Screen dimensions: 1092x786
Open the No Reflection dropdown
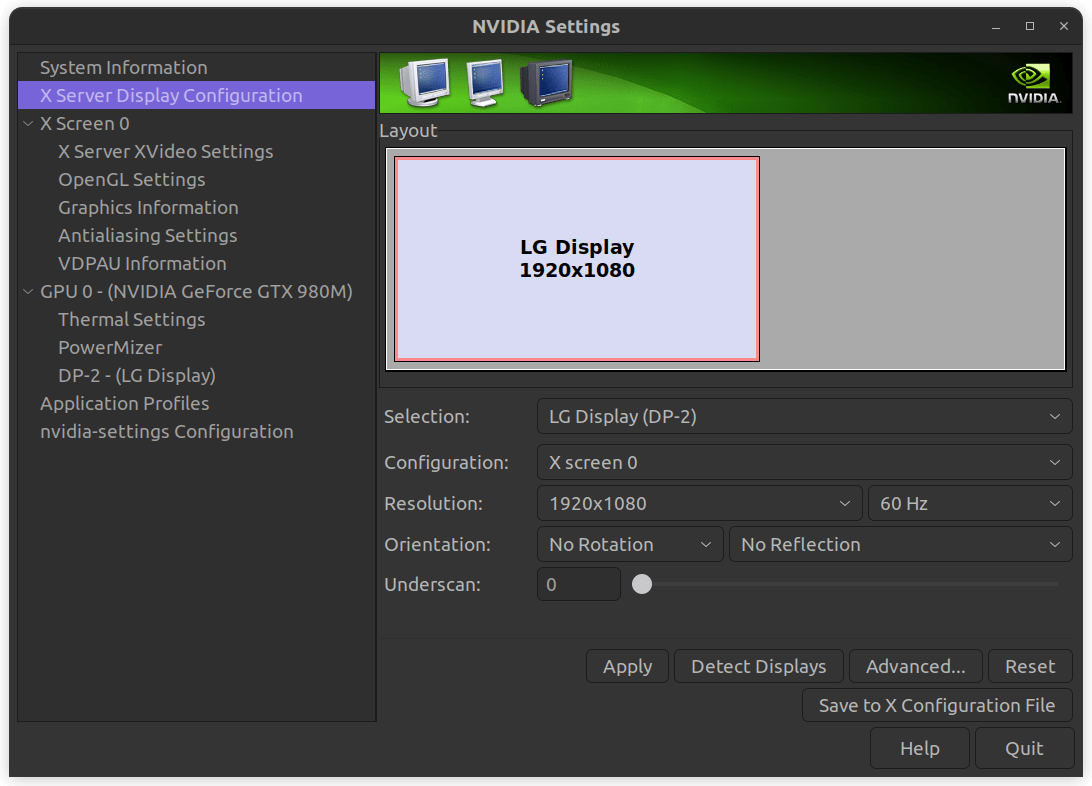pyautogui.click(x=900, y=544)
